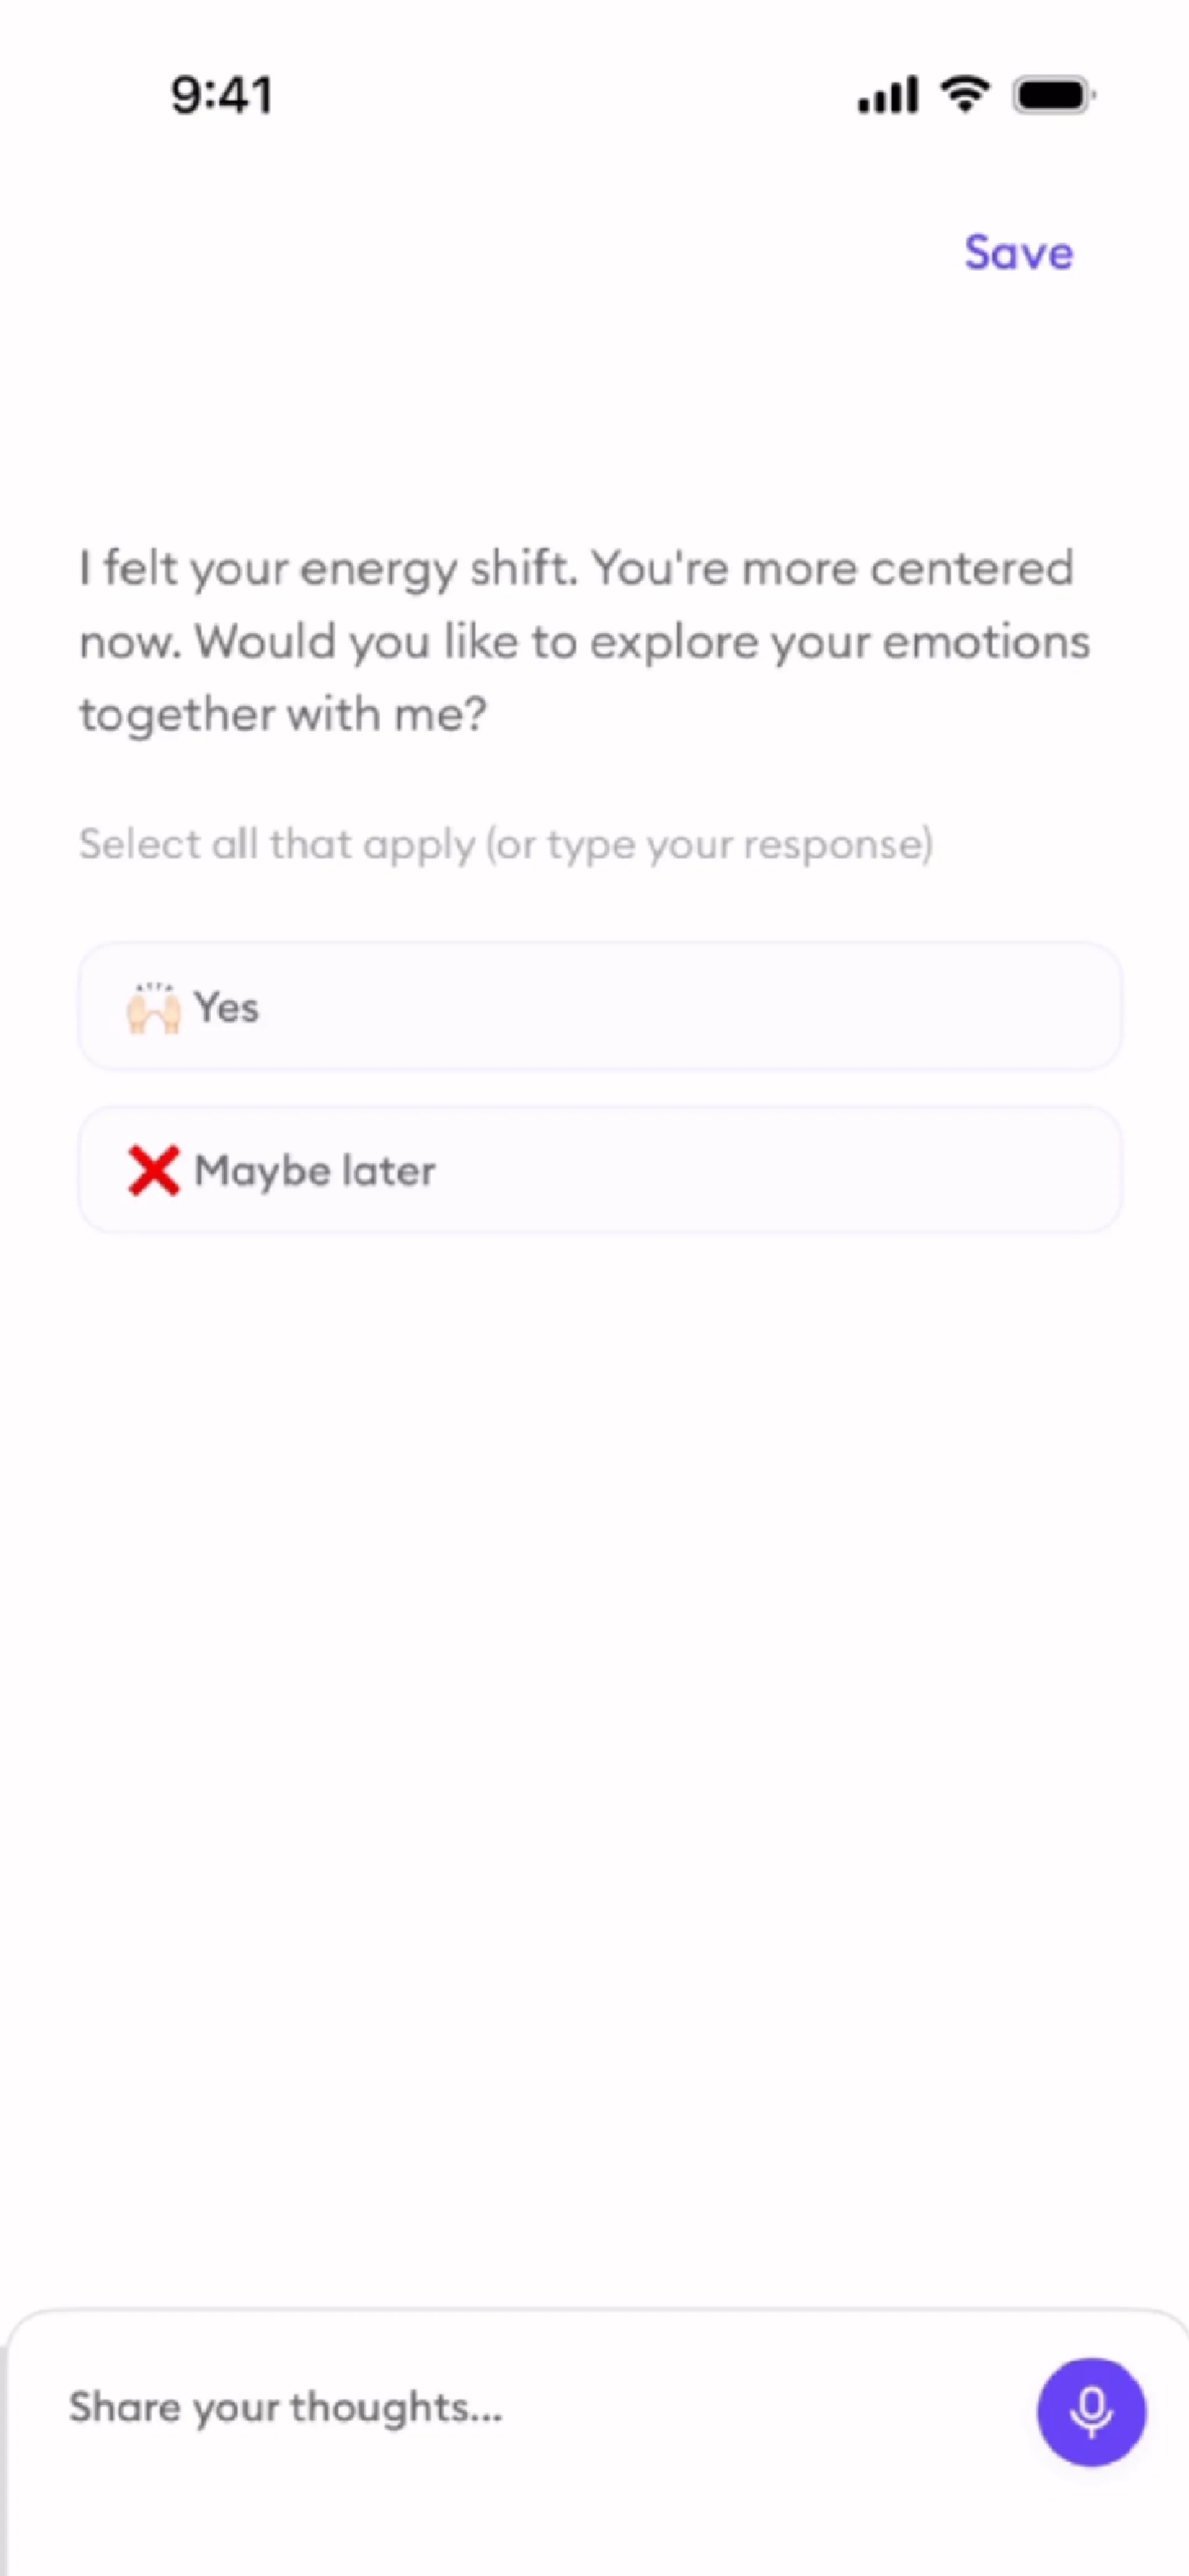
Task: Click the red X emoji
Action: coord(153,1170)
